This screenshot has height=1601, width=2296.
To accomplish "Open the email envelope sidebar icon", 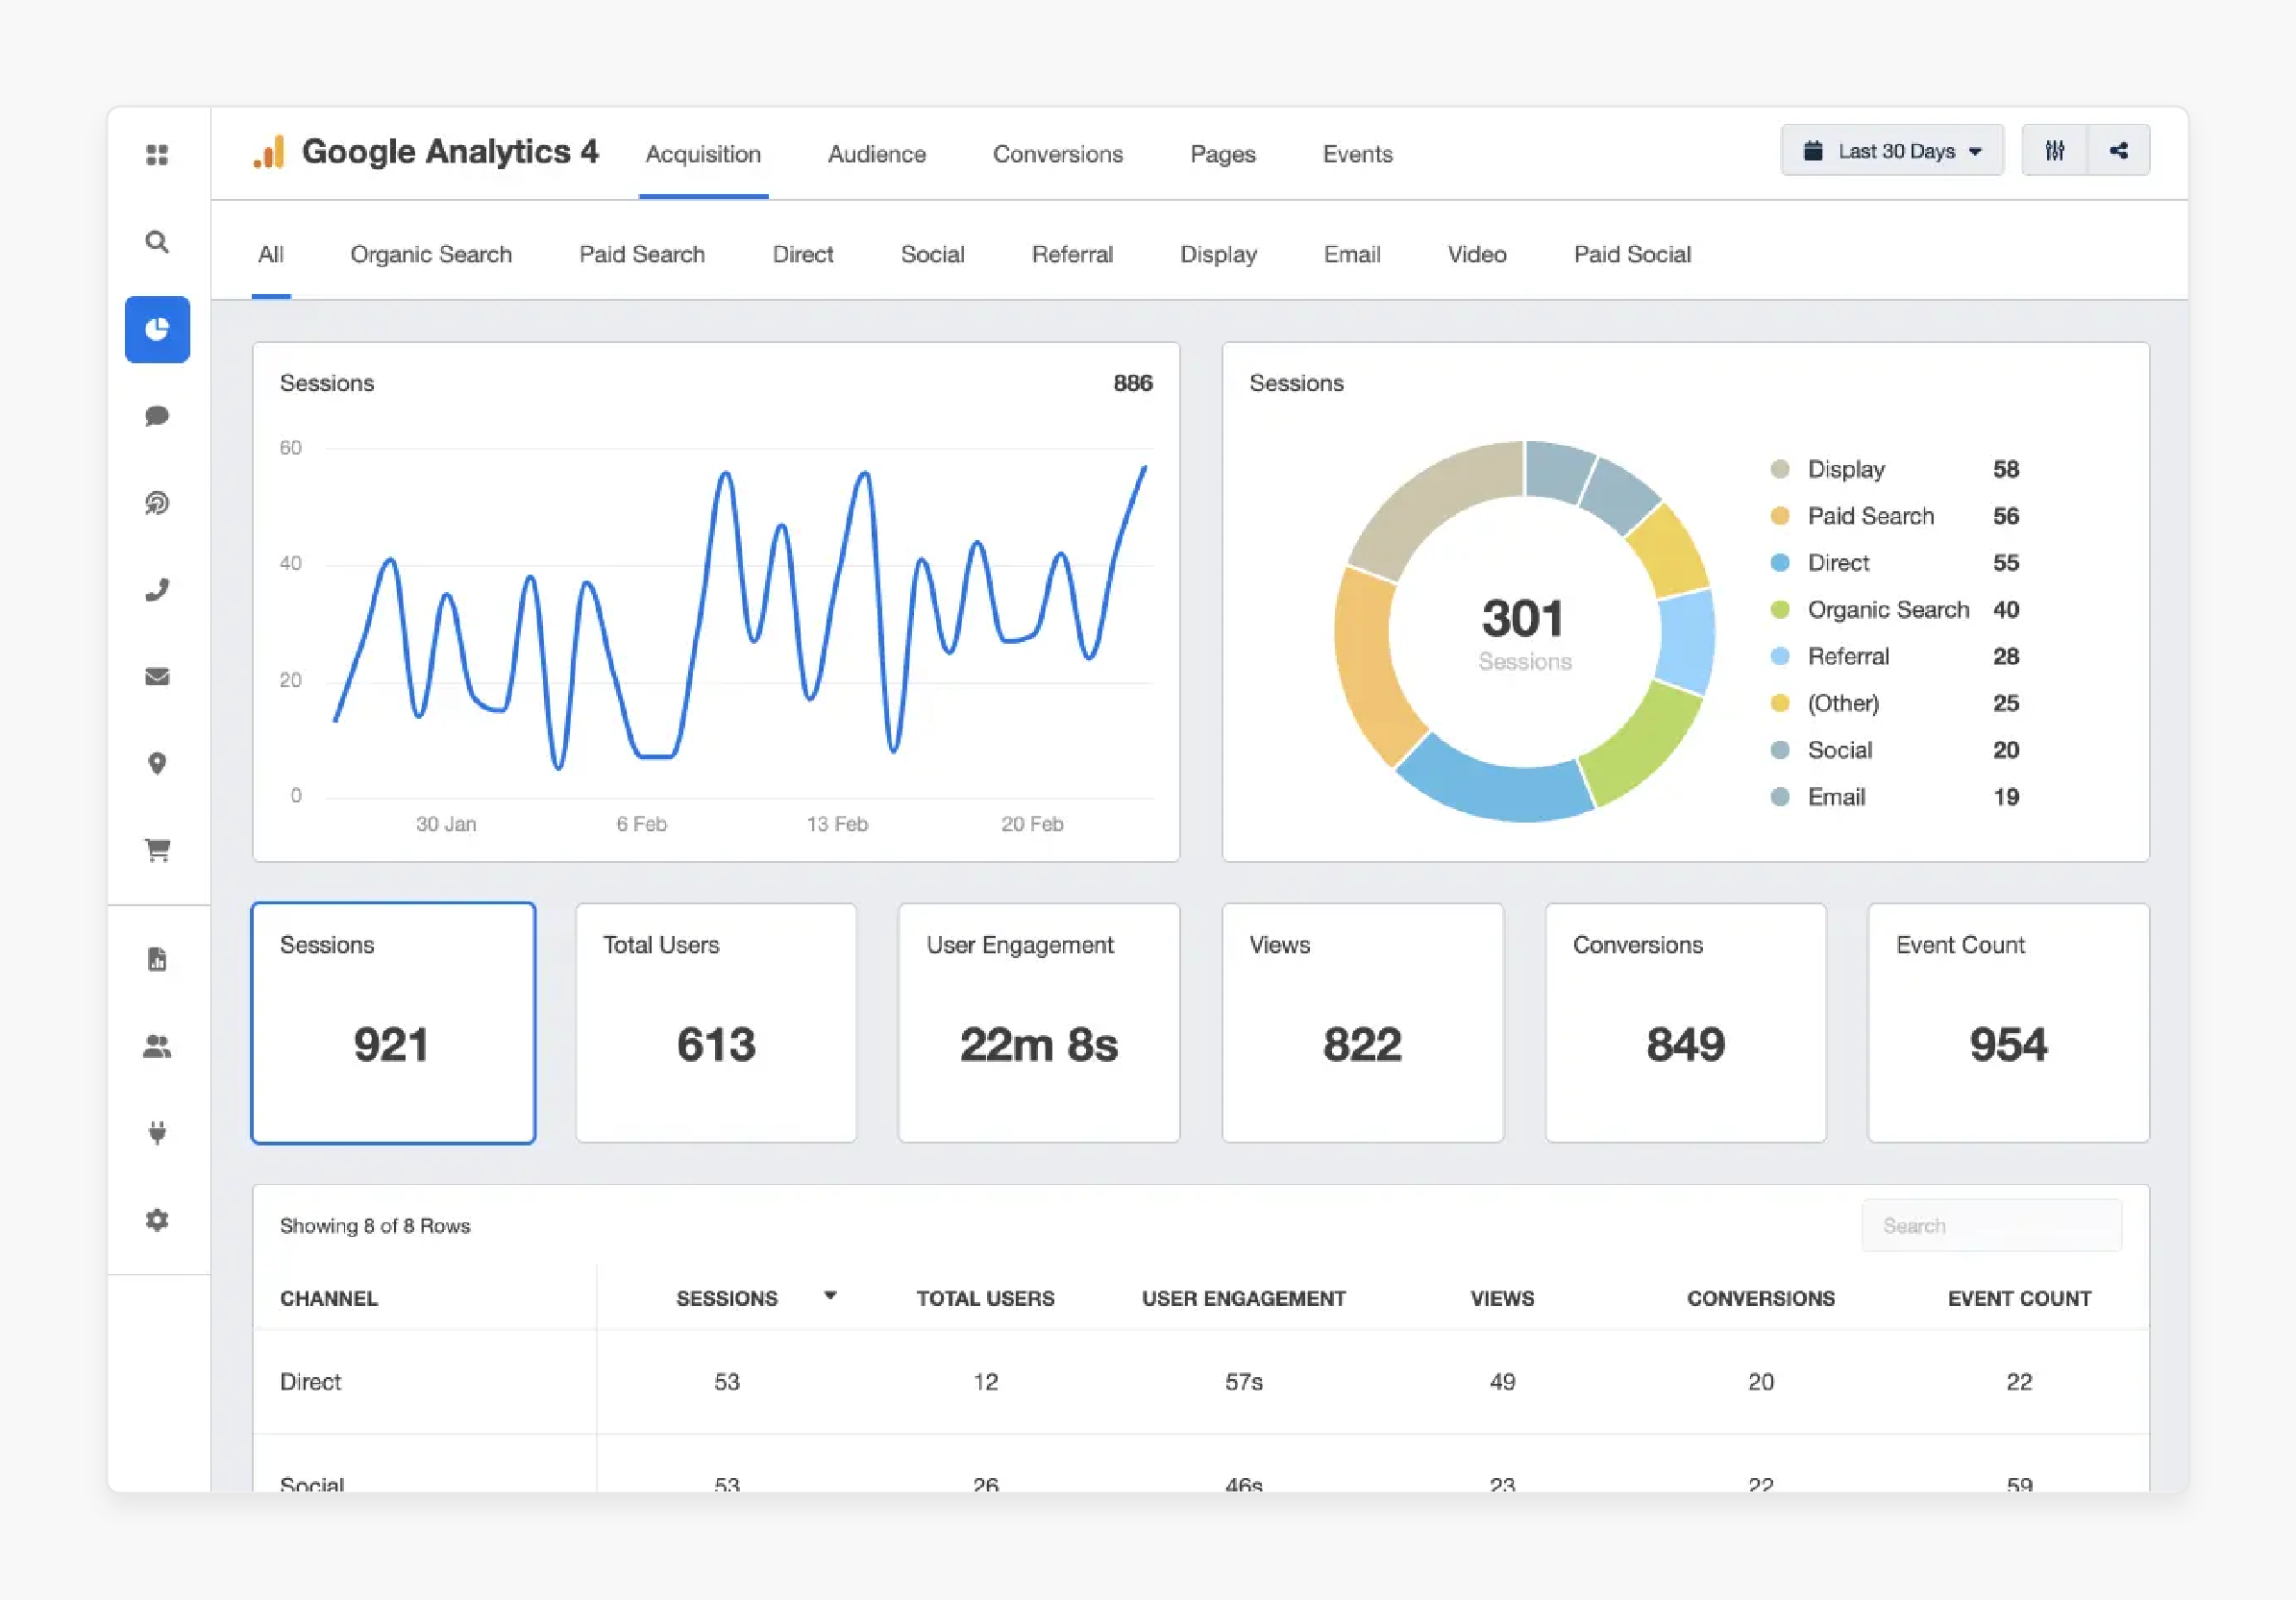I will 157,677.
